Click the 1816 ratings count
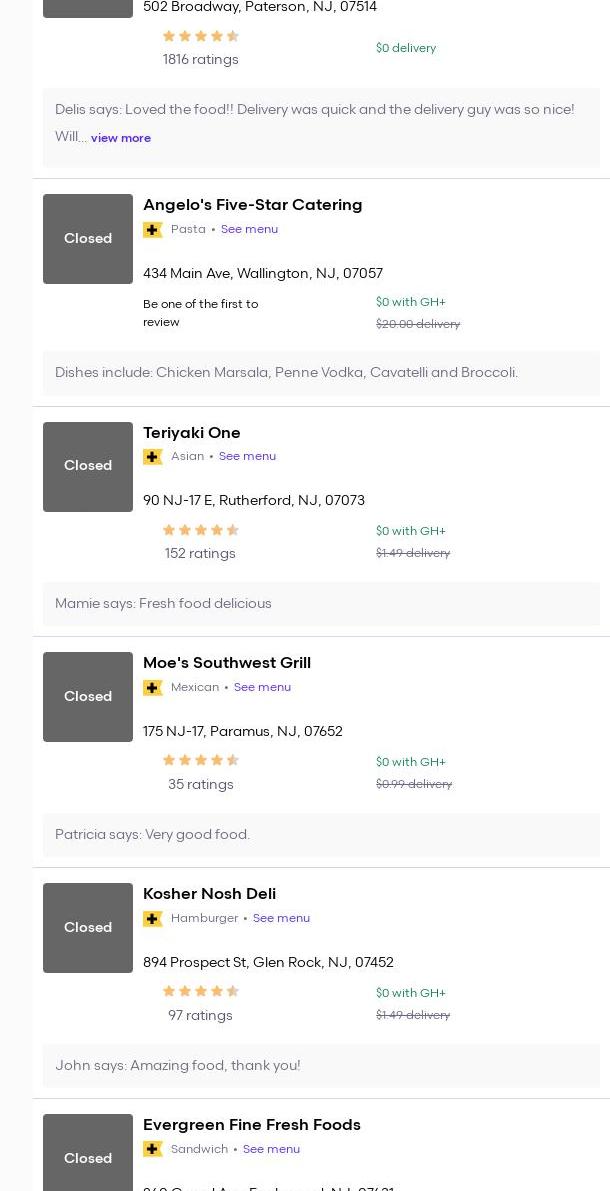Viewport: 610px width, 1191px height. pos(200,60)
